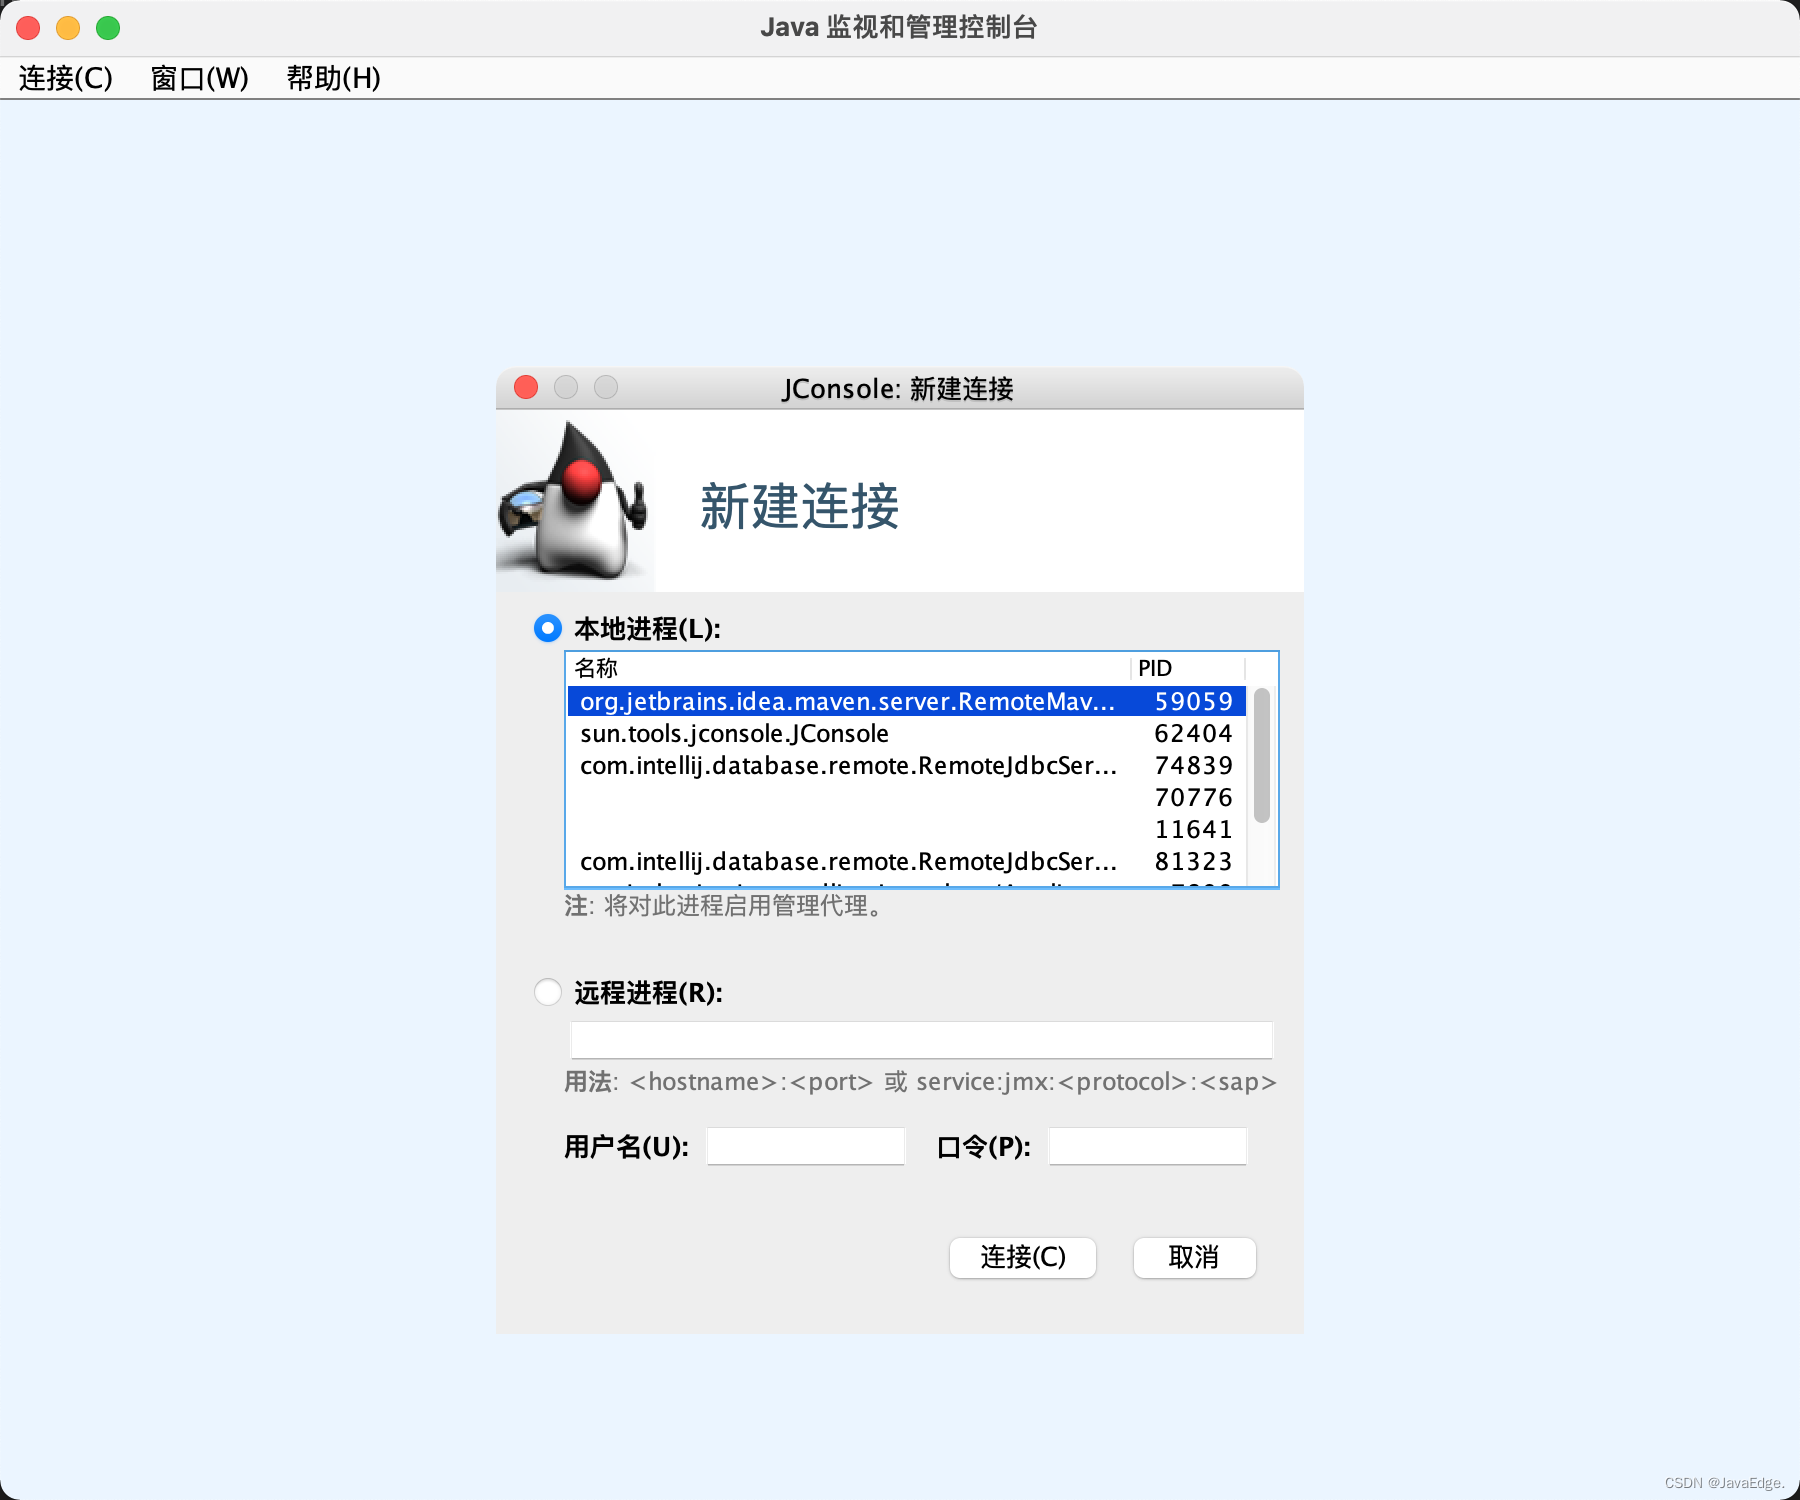Select the RemoteJdbcSer process with PID 81323
This screenshot has width=1800, height=1500.
click(907, 861)
